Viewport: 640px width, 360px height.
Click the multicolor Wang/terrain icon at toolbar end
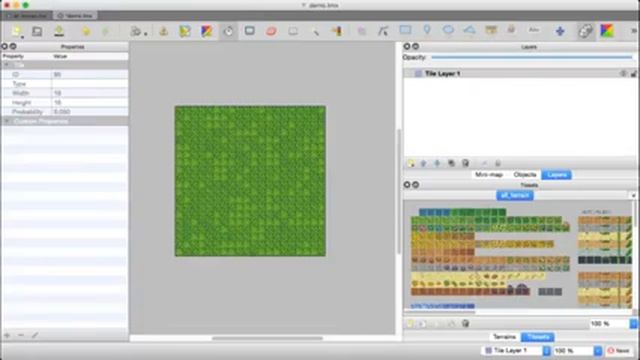(x=607, y=31)
